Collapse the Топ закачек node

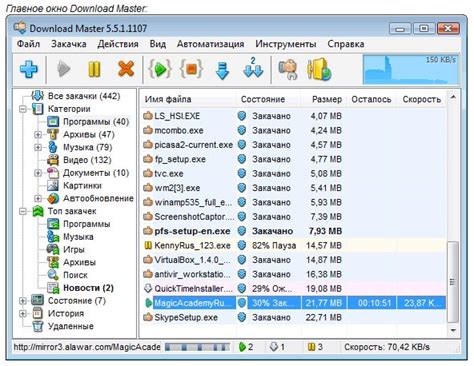tap(23, 211)
